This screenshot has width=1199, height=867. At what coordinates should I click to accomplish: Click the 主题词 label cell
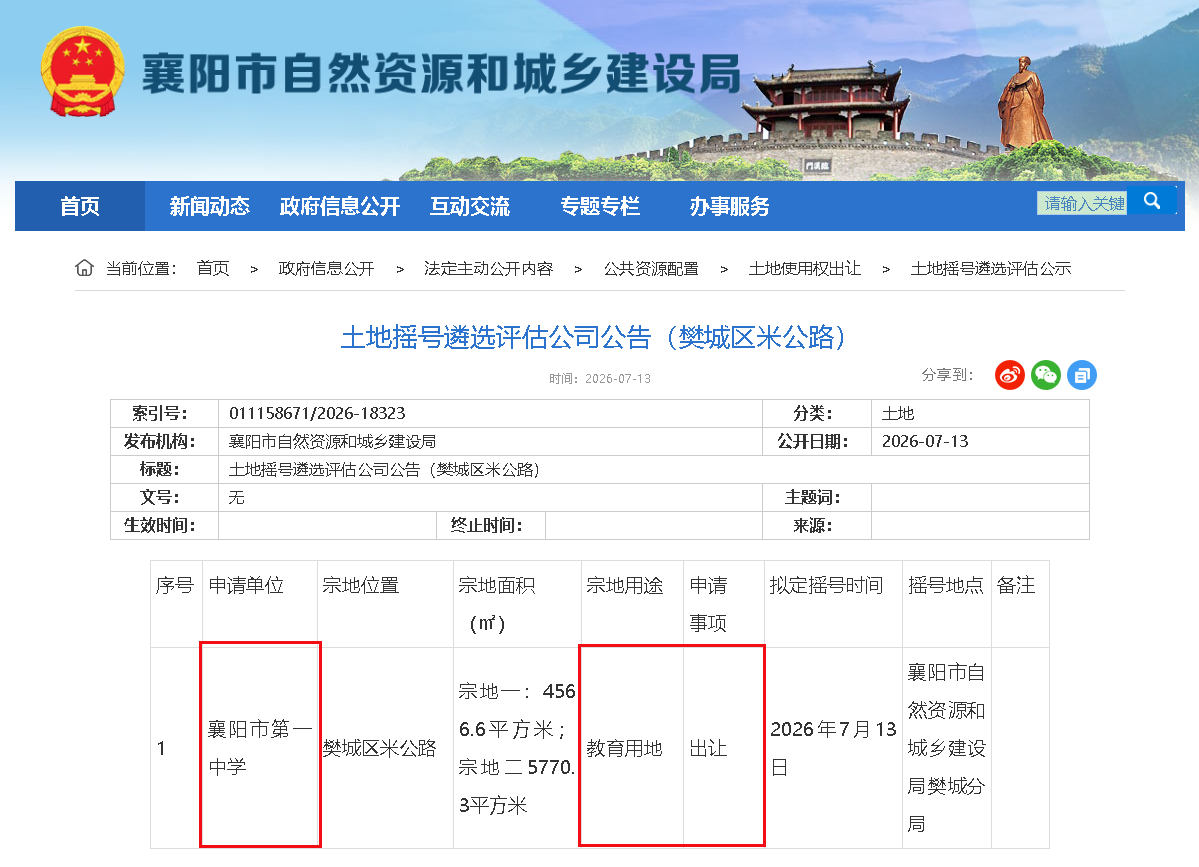click(x=817, y=498)
